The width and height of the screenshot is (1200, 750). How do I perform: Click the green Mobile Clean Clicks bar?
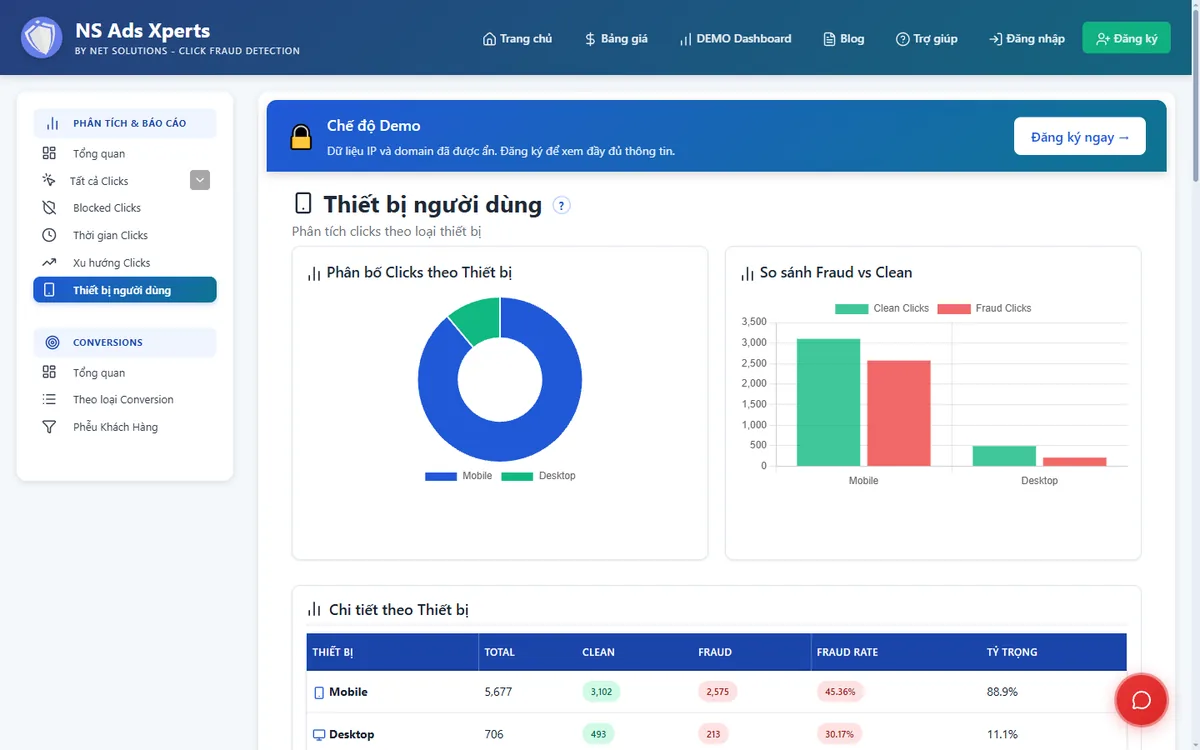(828, 402)
